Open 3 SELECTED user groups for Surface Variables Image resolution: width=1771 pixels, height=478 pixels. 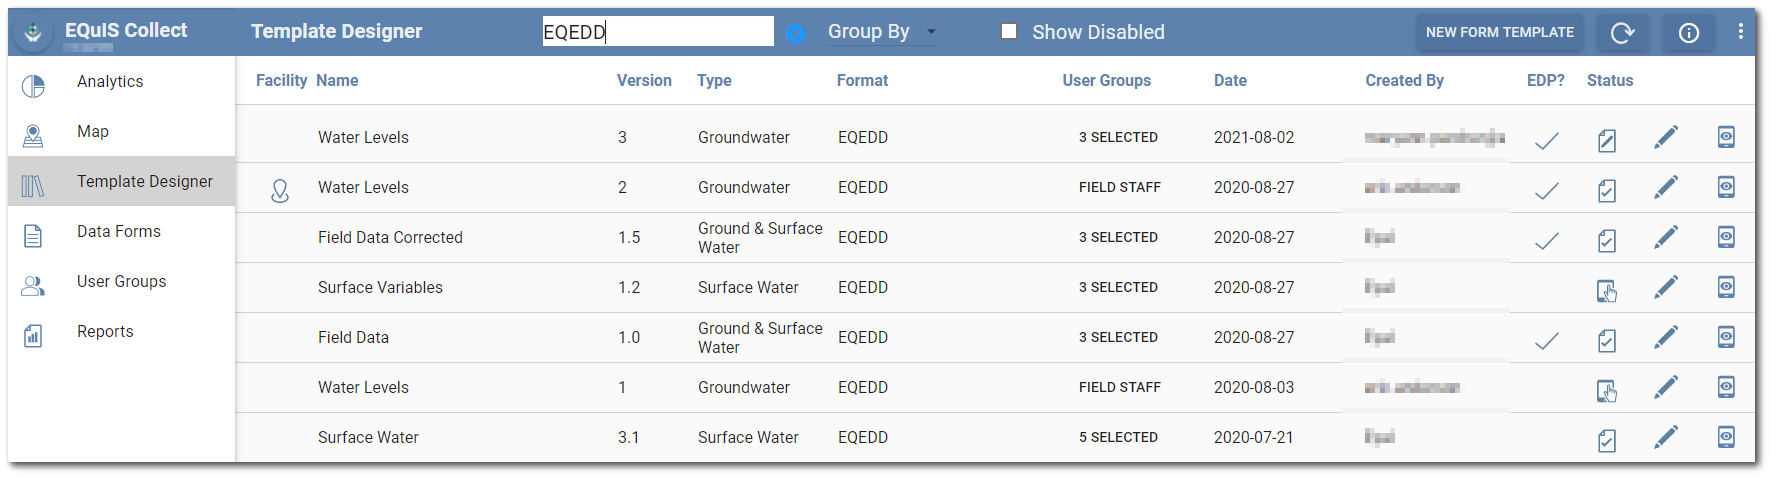click(1118, 287)
